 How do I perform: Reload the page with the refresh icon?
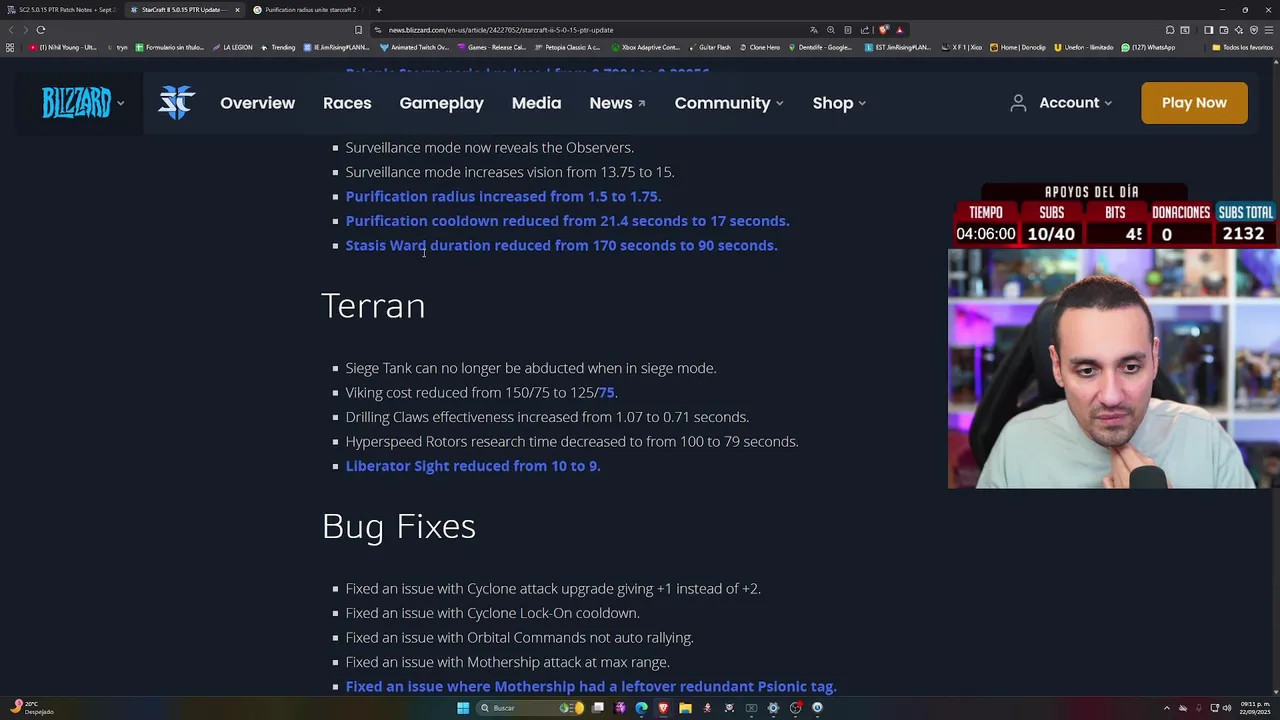40,30
